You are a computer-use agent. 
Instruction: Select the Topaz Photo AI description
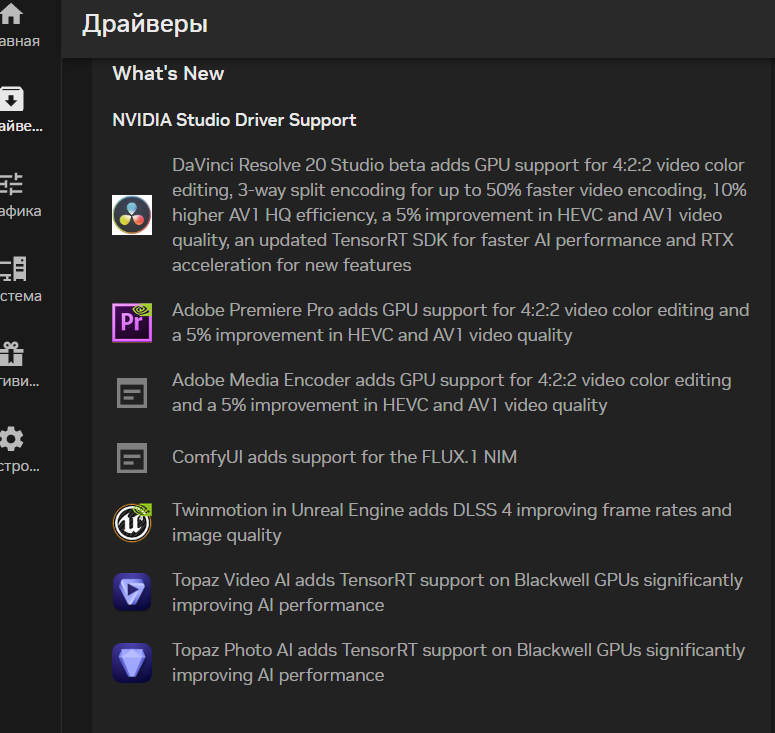coord(458,662)
